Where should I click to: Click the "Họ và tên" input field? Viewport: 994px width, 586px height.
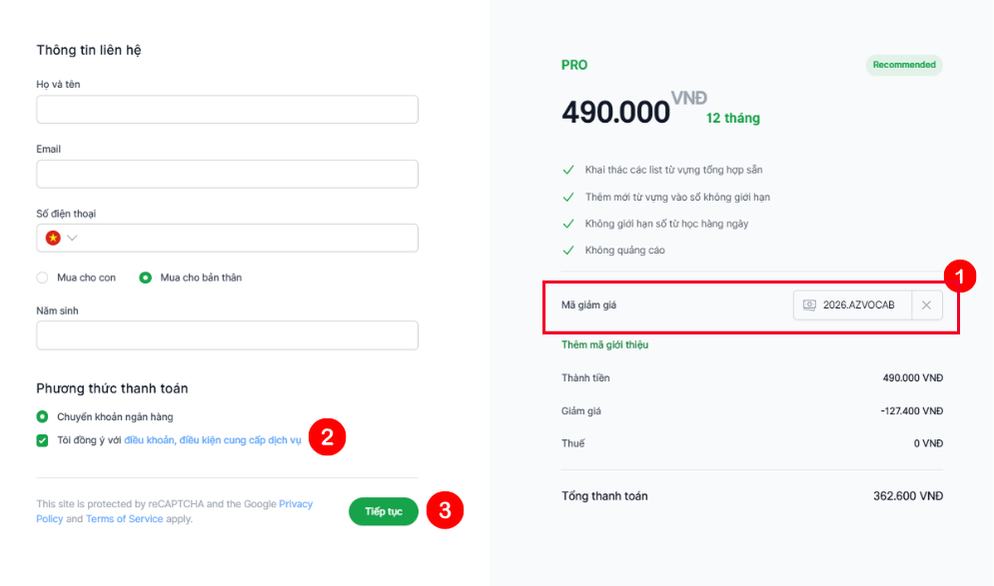pyautogui.click(x=227, y=109)
